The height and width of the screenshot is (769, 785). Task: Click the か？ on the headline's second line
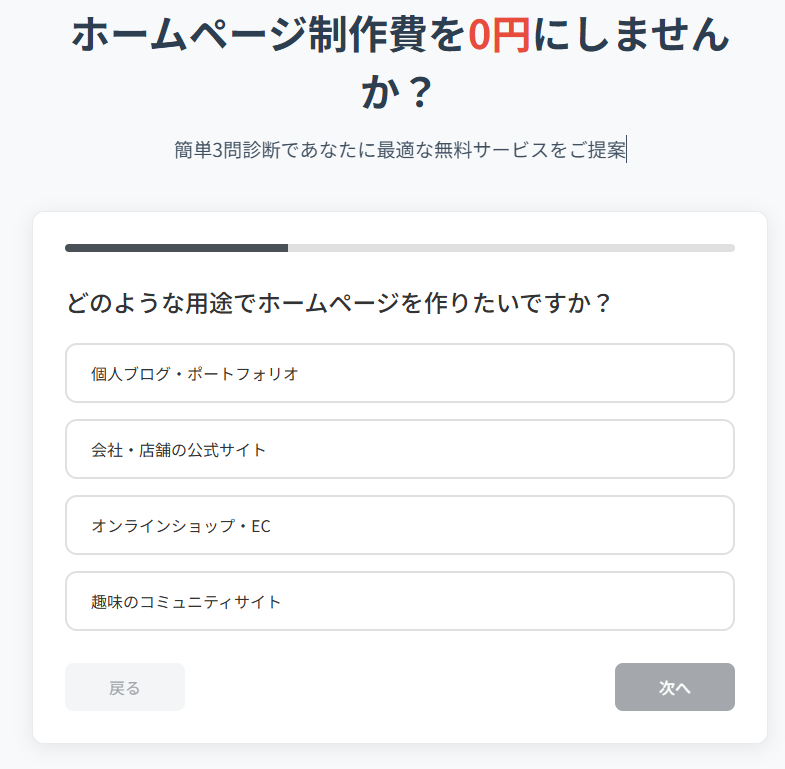coord(397,93)
